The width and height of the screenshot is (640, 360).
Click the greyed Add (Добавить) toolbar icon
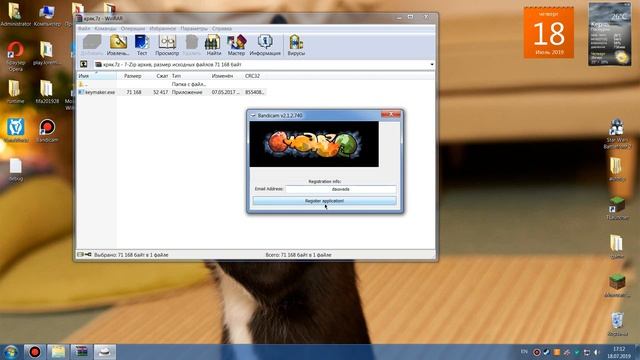[x=92, y=45]
